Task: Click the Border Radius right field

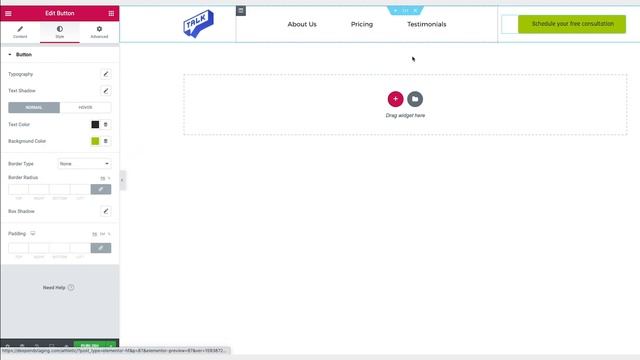Action: (x=39, y=189)
